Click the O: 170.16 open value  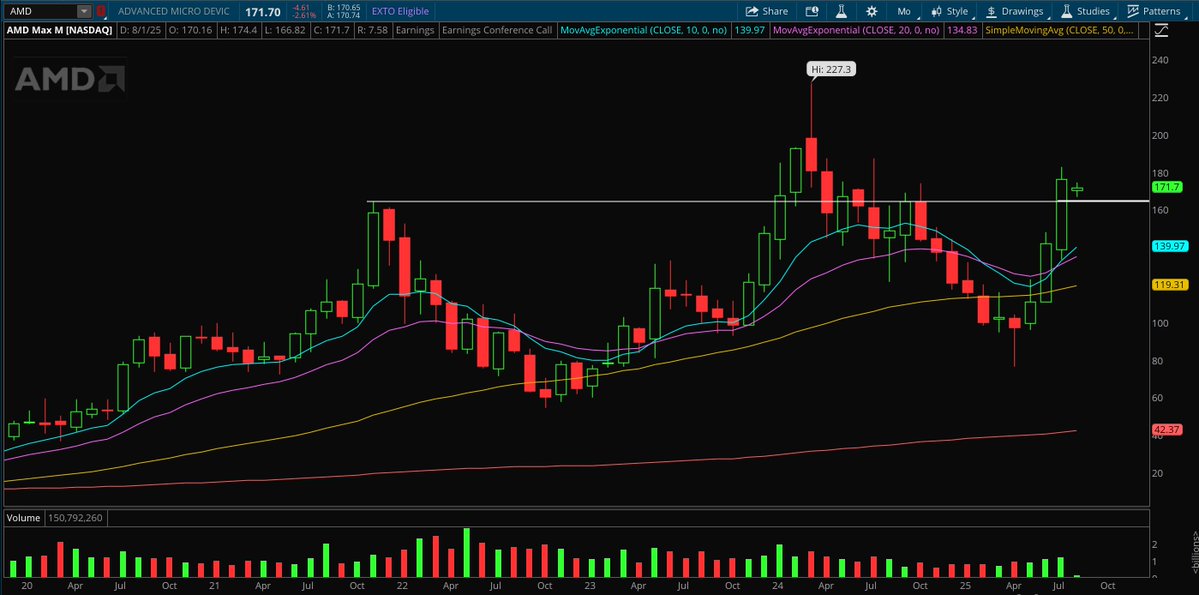pos(191,31)
